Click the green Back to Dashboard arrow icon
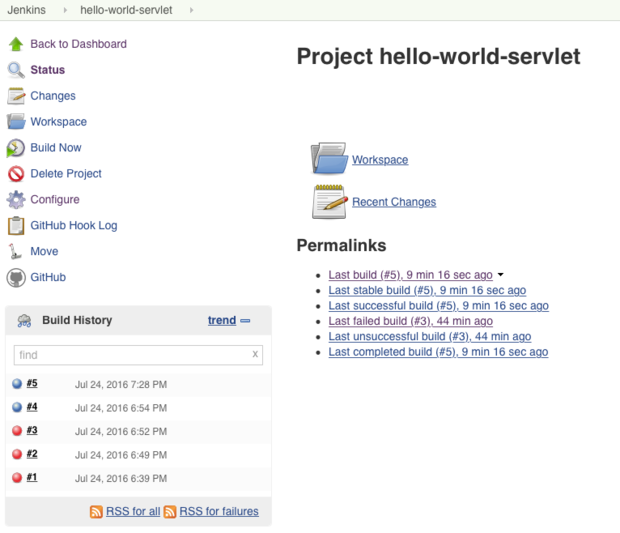Image resolution: width=620 pixels, height=533 pixels. pyautogui.click(x=16, y=44)
